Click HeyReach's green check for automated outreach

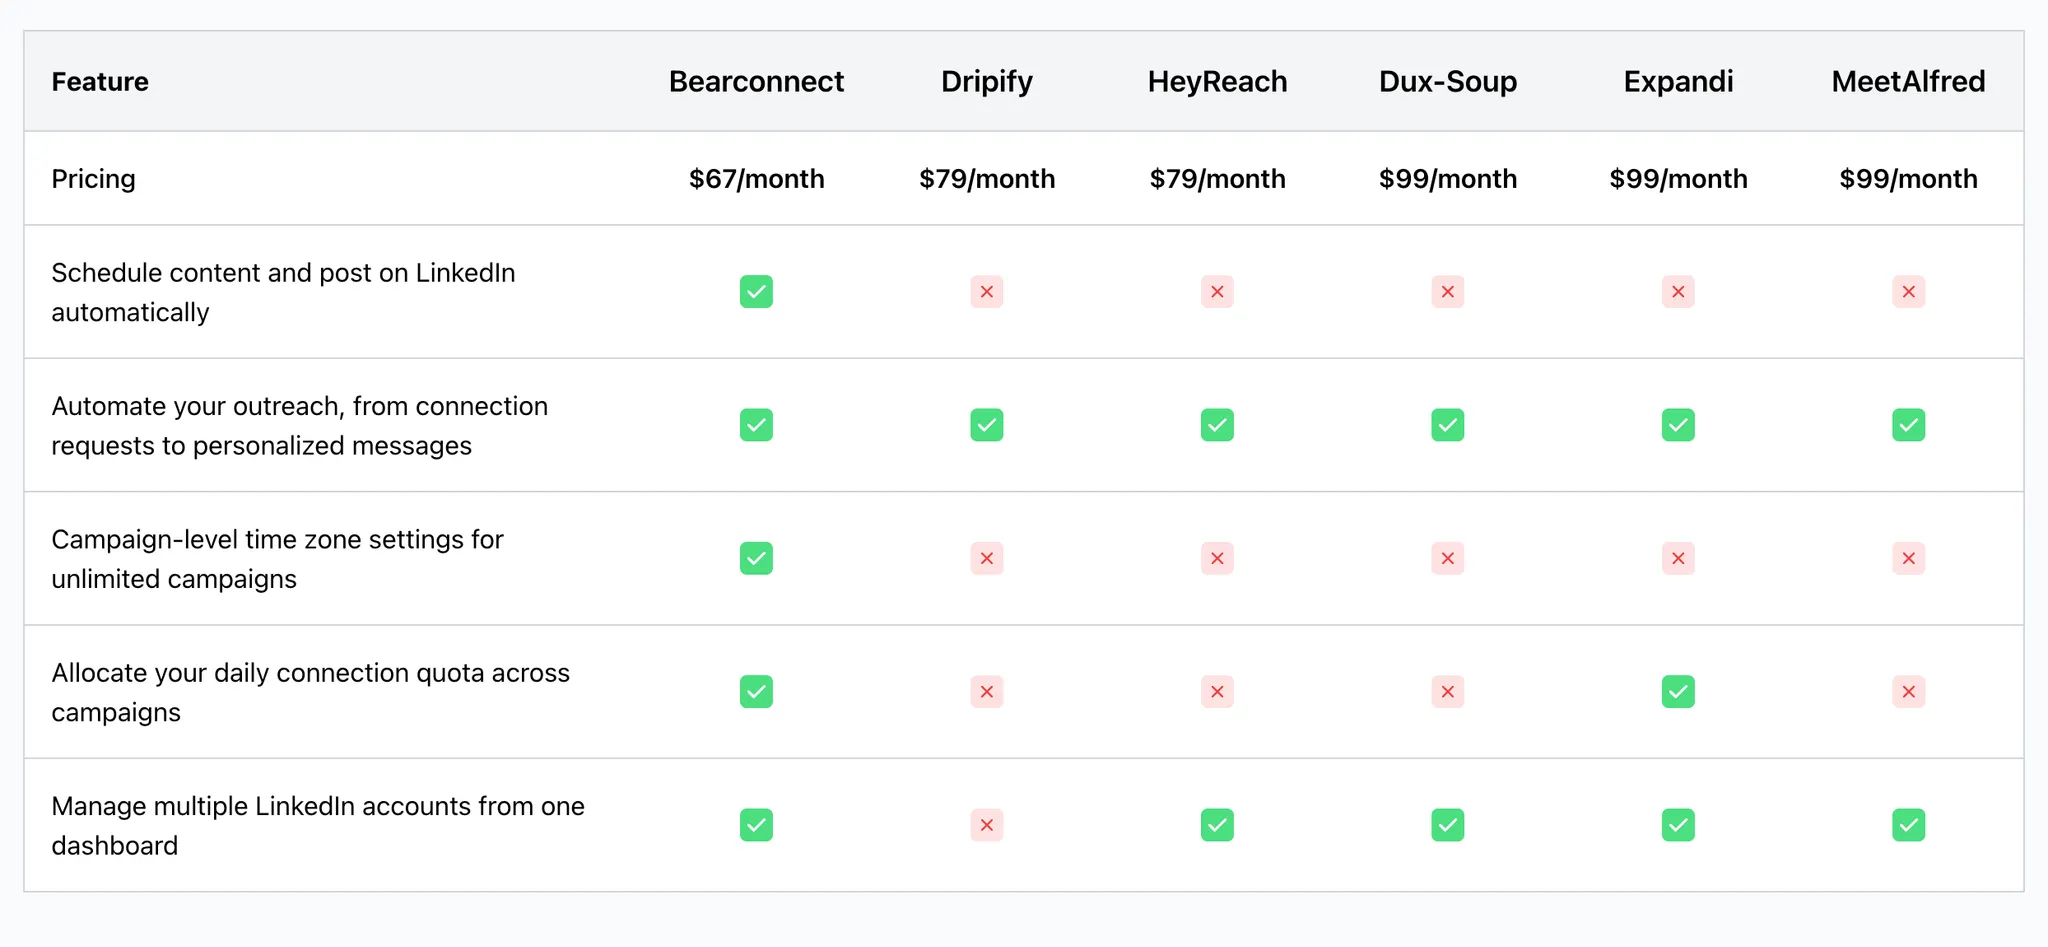[1217, 425]
